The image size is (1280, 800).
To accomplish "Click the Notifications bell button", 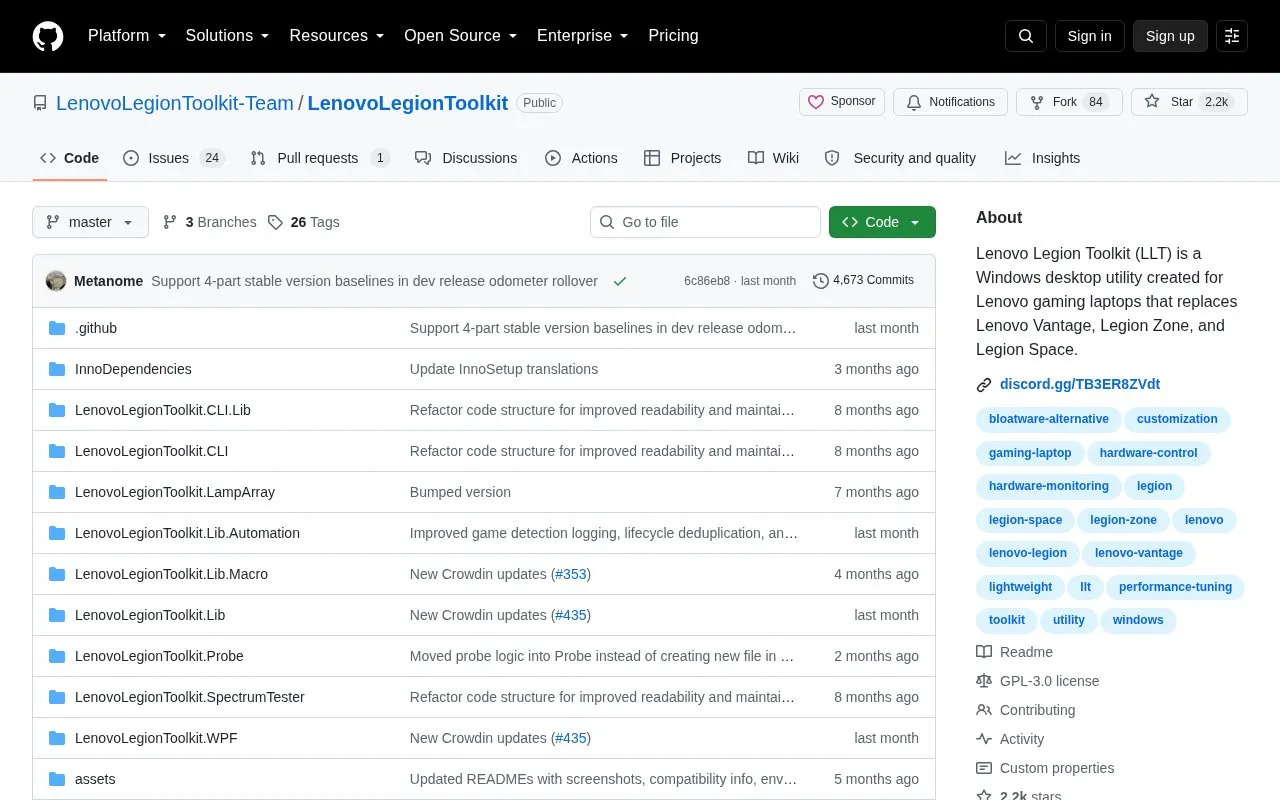I will pyautogui.click(x=951, y=102).
